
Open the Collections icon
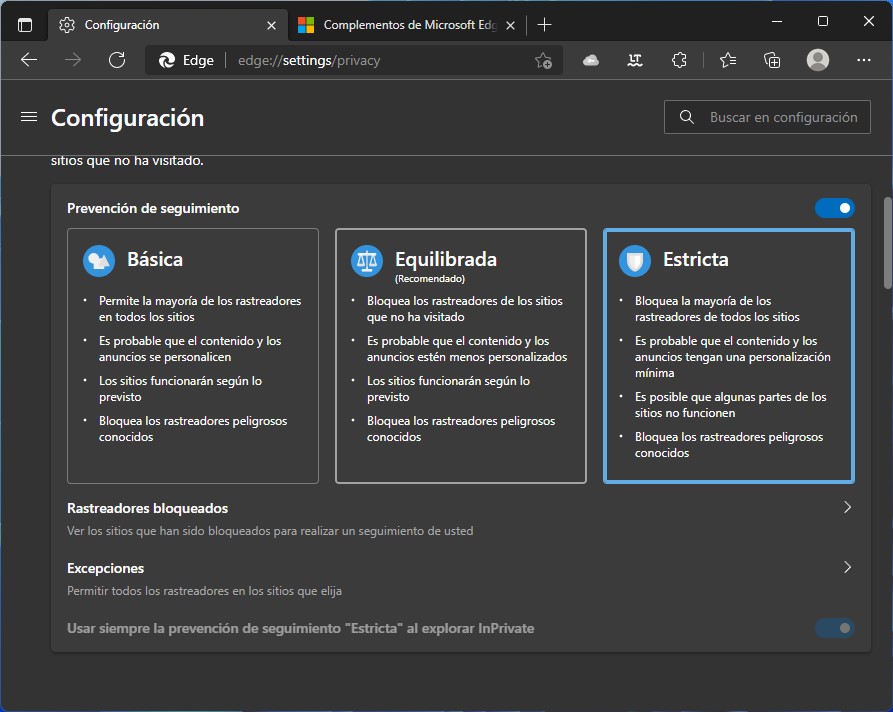tap(772, 60)
